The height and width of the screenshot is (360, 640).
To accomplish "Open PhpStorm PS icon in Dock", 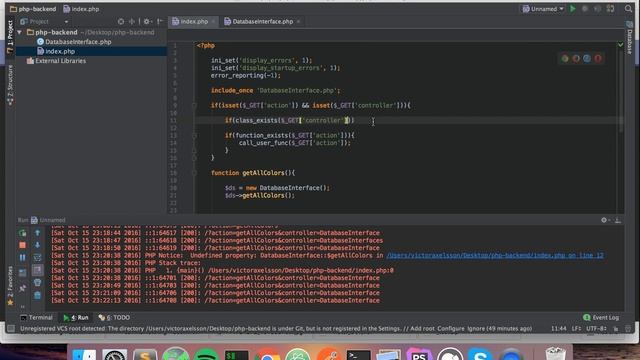I will 419,354.
